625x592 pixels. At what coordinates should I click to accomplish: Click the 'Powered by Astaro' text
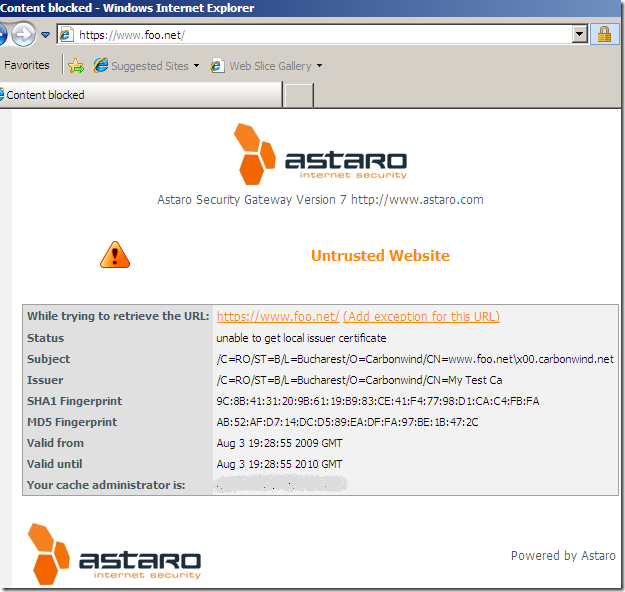pos(563,556)
